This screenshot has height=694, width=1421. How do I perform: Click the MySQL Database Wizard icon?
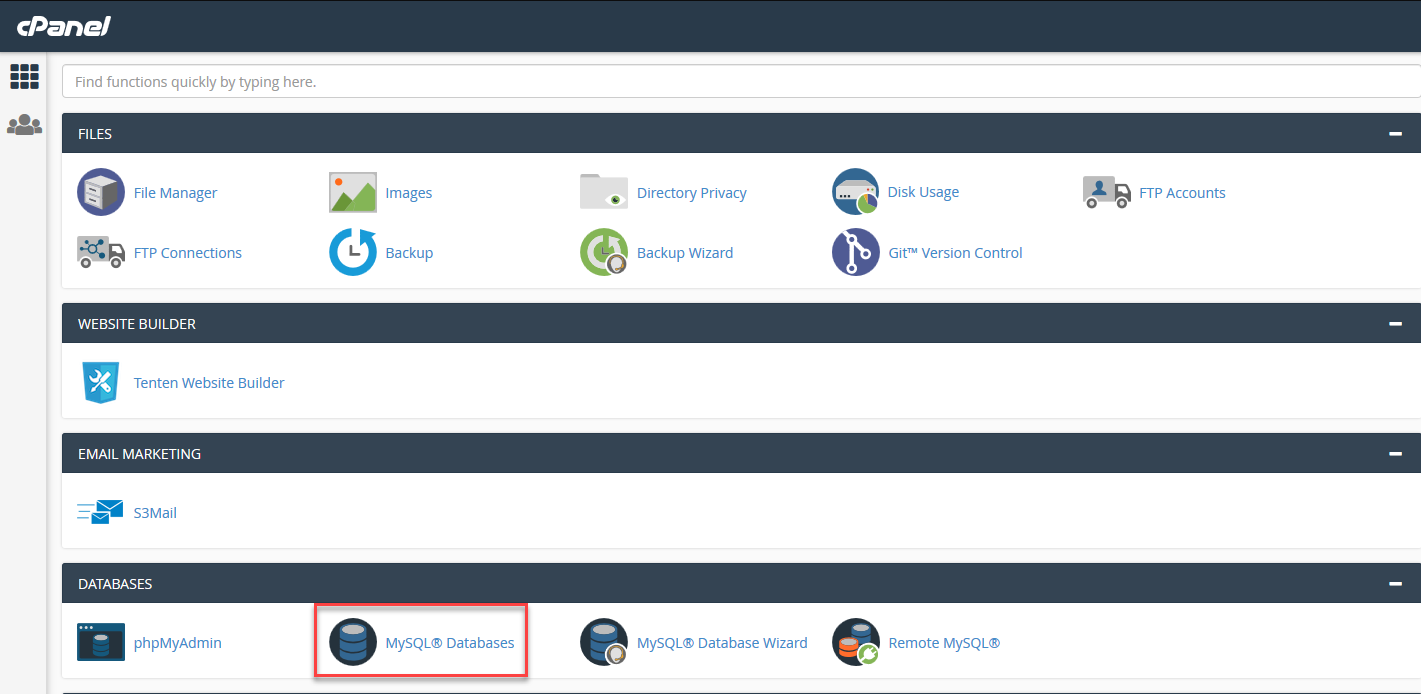click(x=604, y=642)
